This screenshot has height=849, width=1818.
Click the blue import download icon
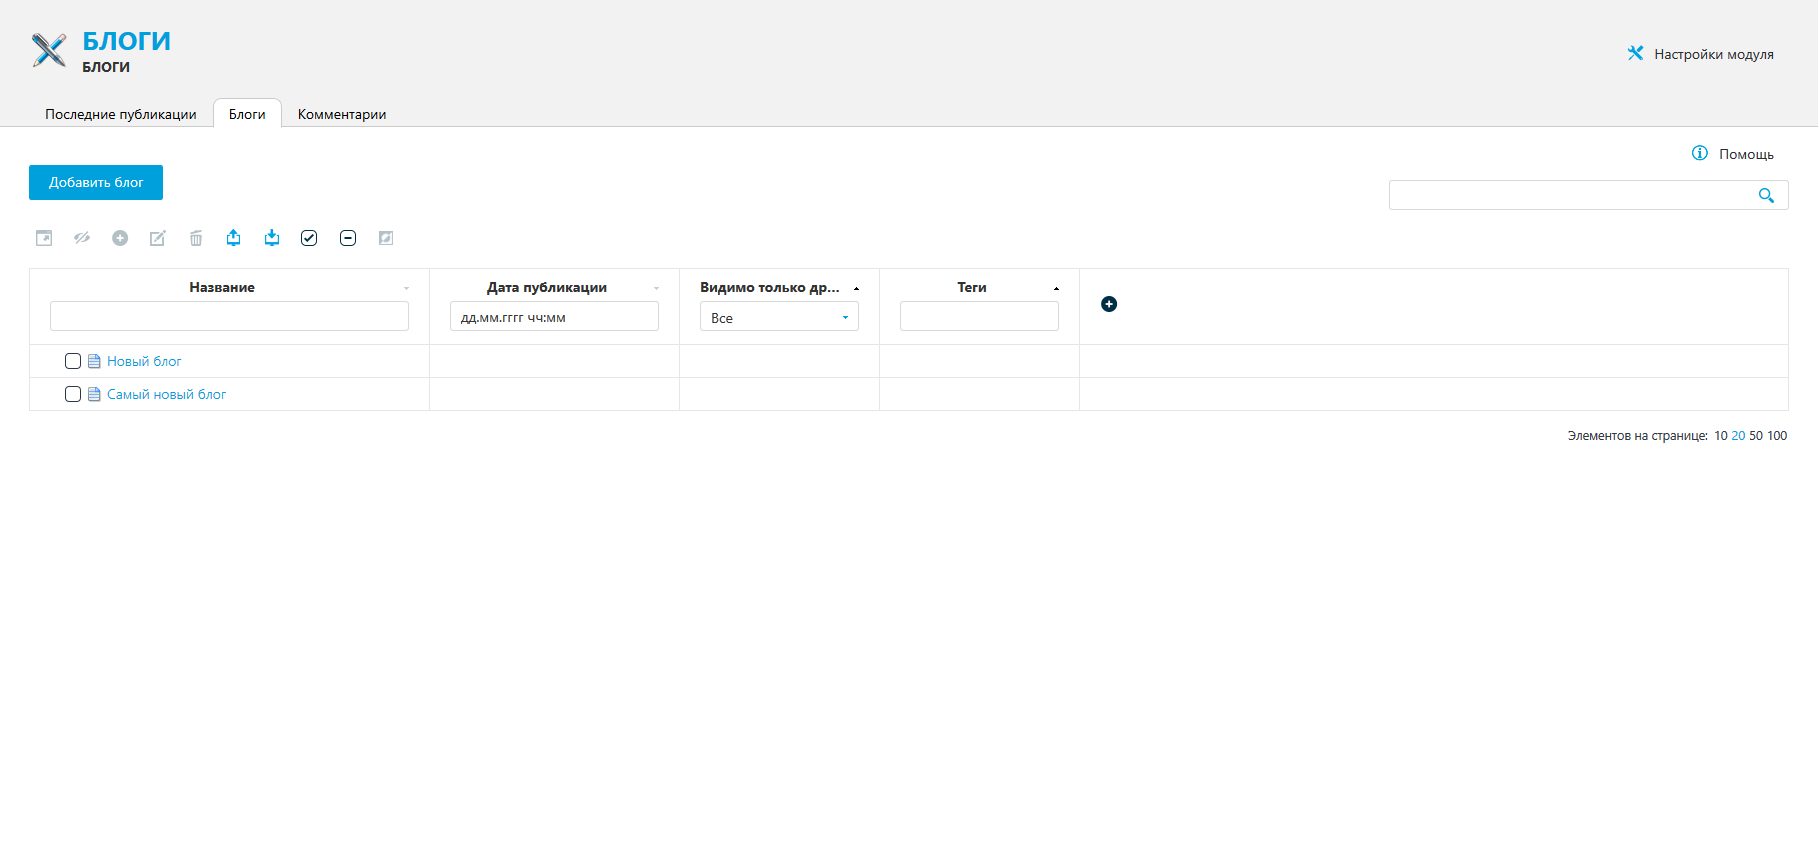pyautogui.click(x=272, y=237)
